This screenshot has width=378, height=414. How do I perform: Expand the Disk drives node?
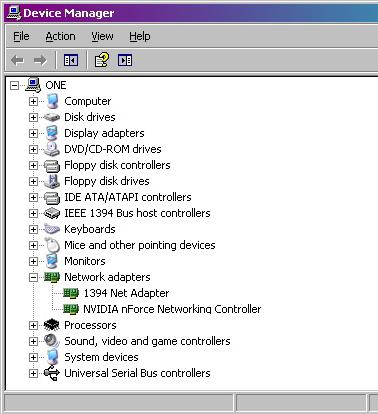coord(33,117)
